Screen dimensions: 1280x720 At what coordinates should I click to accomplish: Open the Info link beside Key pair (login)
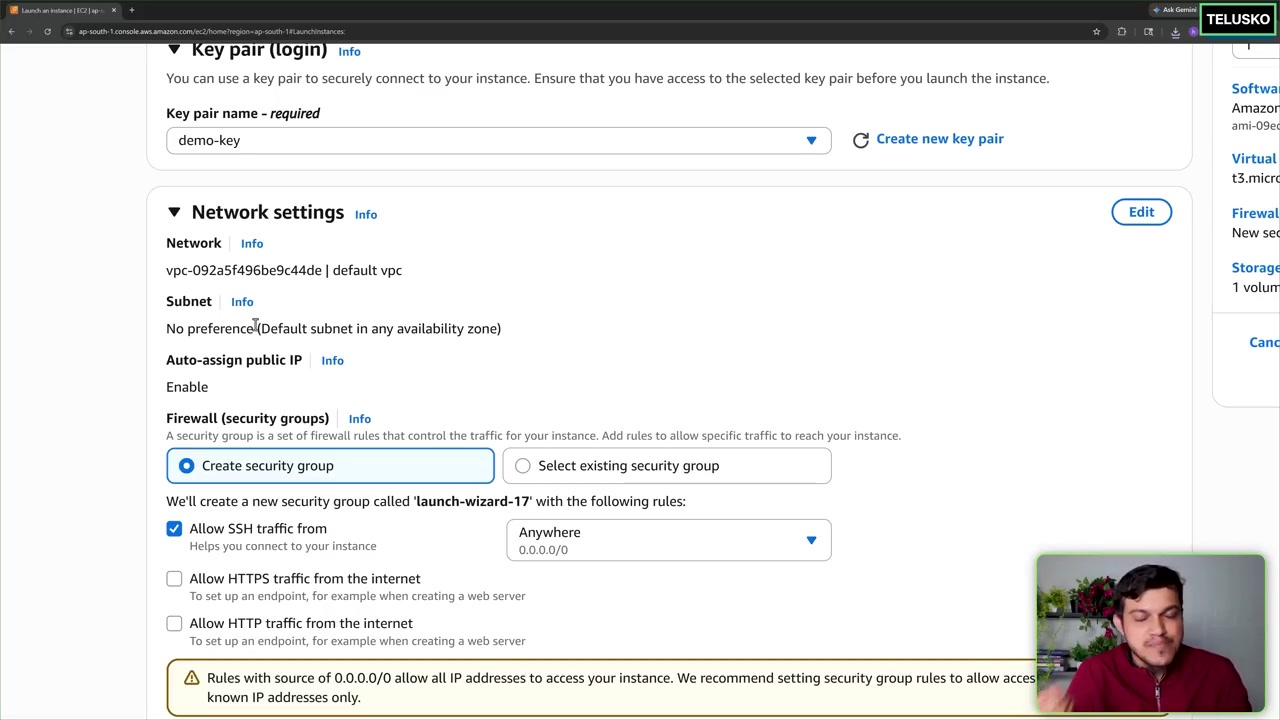(x=349, y=51)
